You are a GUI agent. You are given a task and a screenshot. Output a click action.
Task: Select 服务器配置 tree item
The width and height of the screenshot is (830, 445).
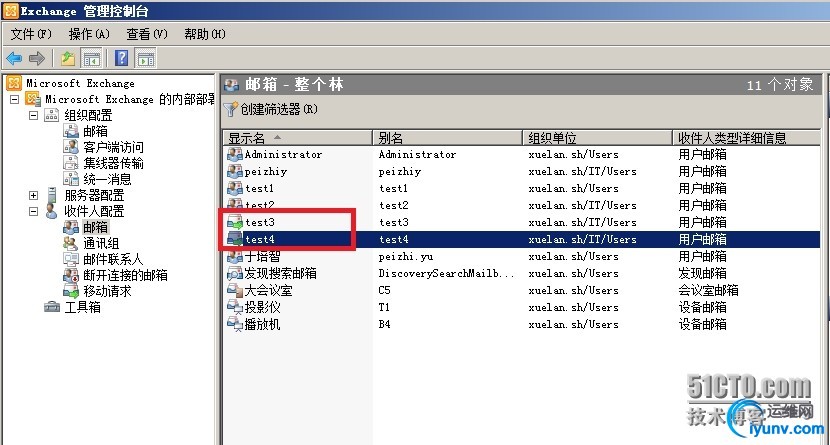[94, 195]
